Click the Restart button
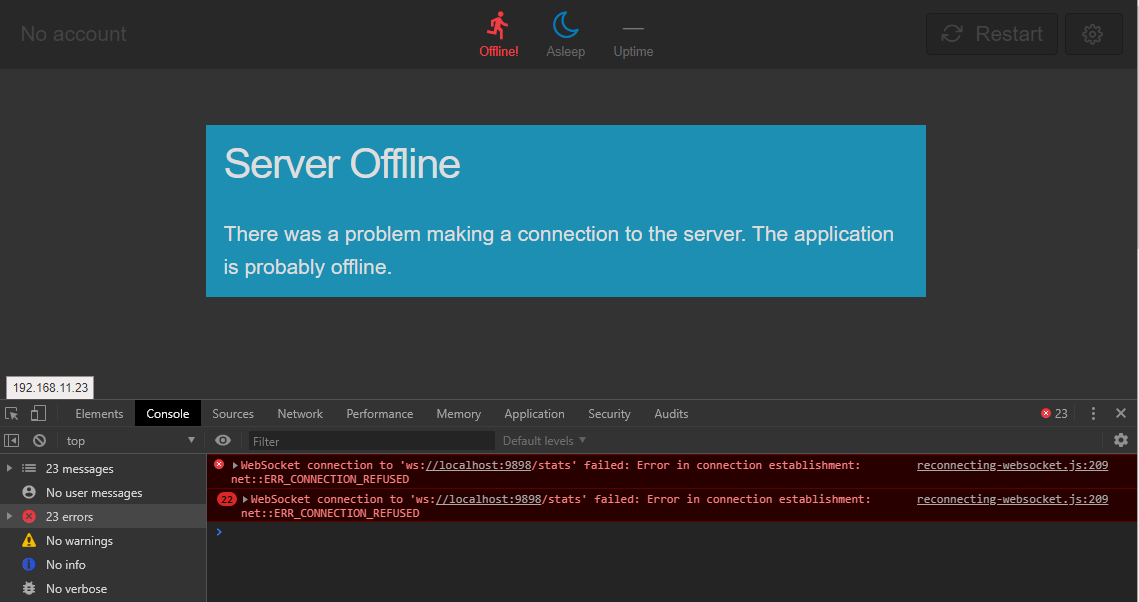The height and width of the screenshot is (602, 1139). pos(992,34)
